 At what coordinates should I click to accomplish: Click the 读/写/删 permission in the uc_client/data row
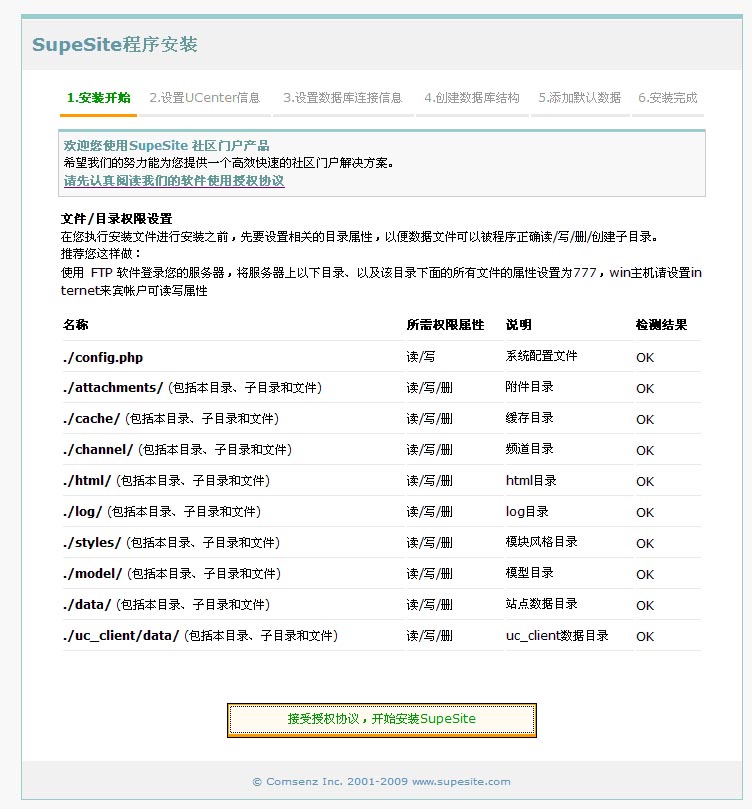pos(430,635)
